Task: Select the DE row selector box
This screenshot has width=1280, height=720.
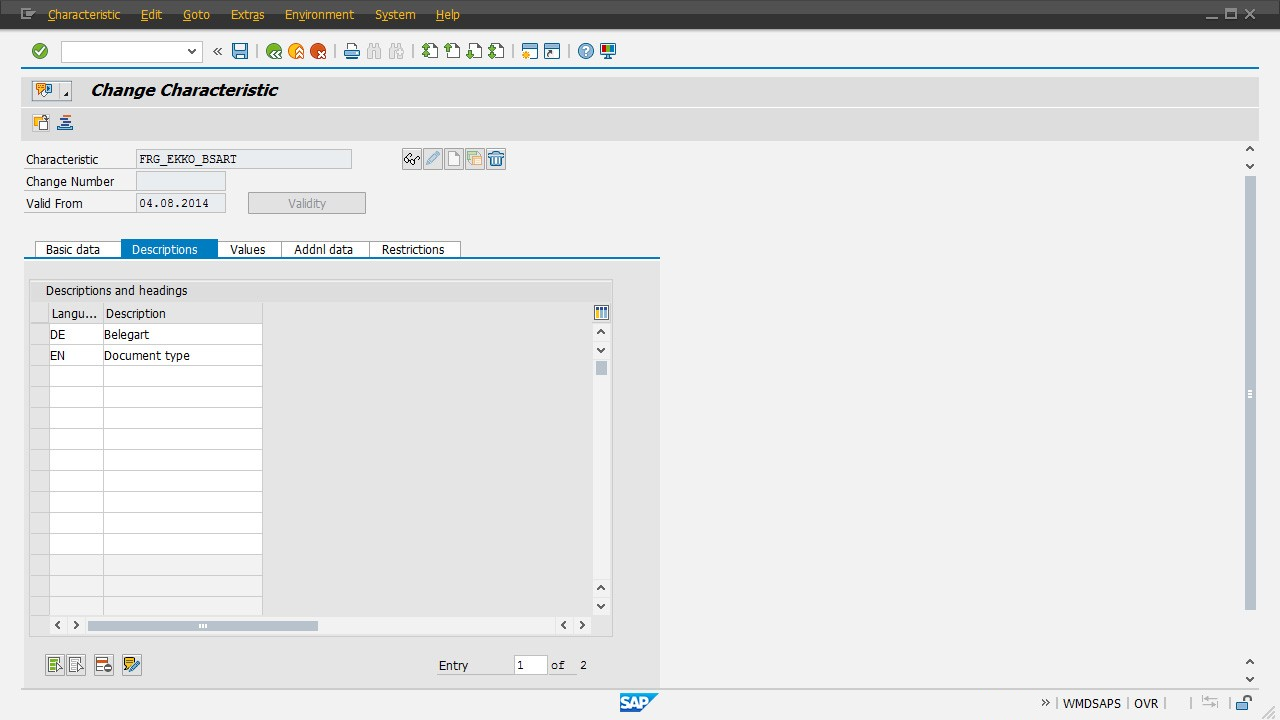Action: (x=39, y=335)
